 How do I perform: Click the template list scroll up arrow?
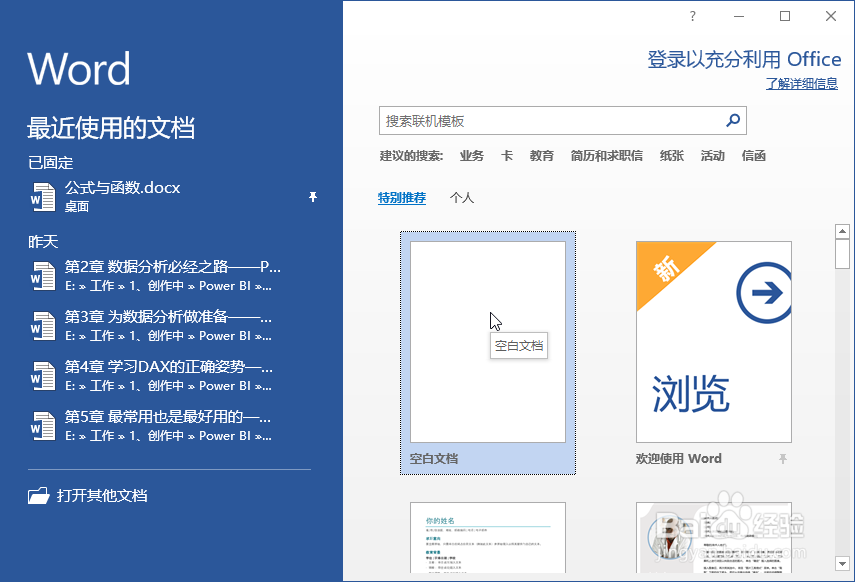842,231
